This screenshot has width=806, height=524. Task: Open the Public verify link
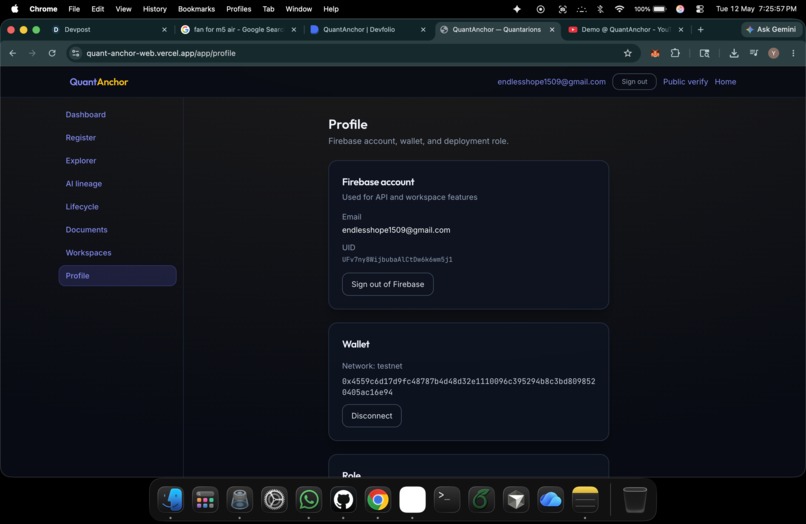click(x=685, y=82)
